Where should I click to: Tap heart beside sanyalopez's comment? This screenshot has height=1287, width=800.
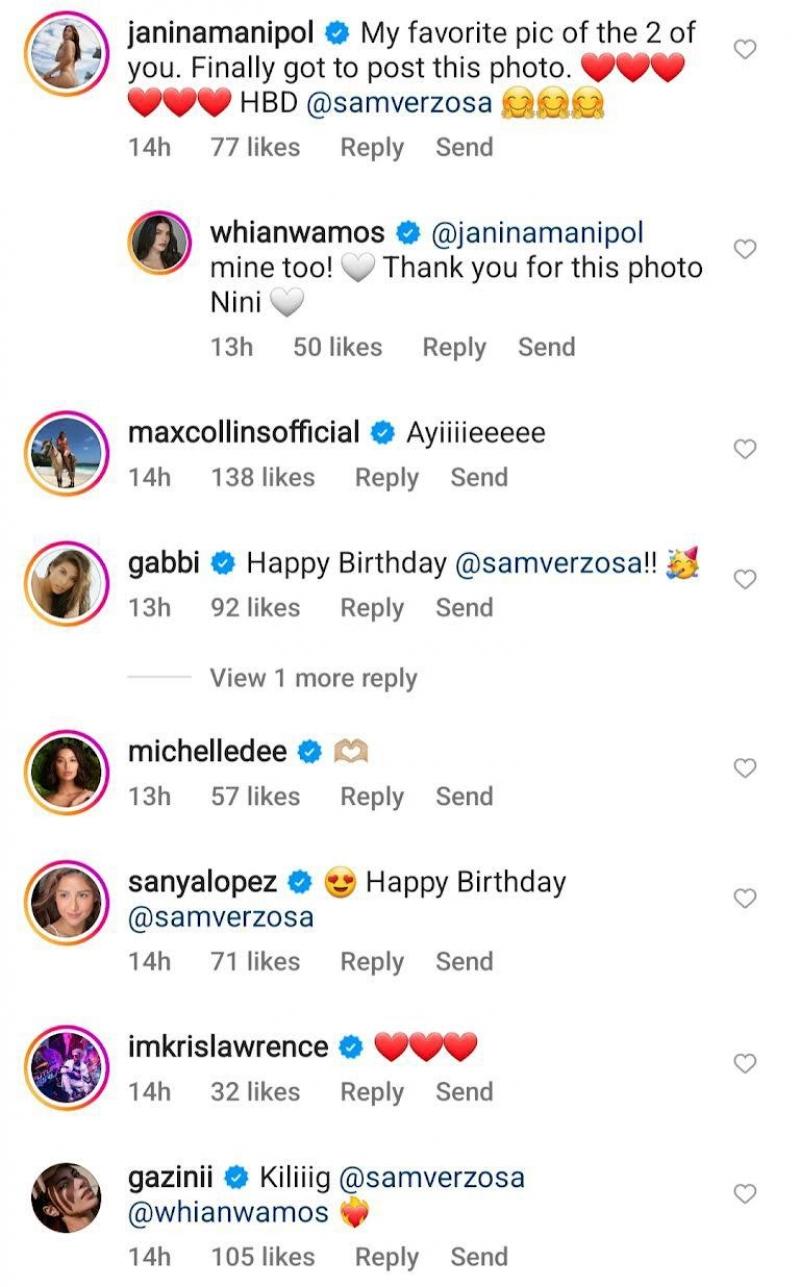(745, 898)
